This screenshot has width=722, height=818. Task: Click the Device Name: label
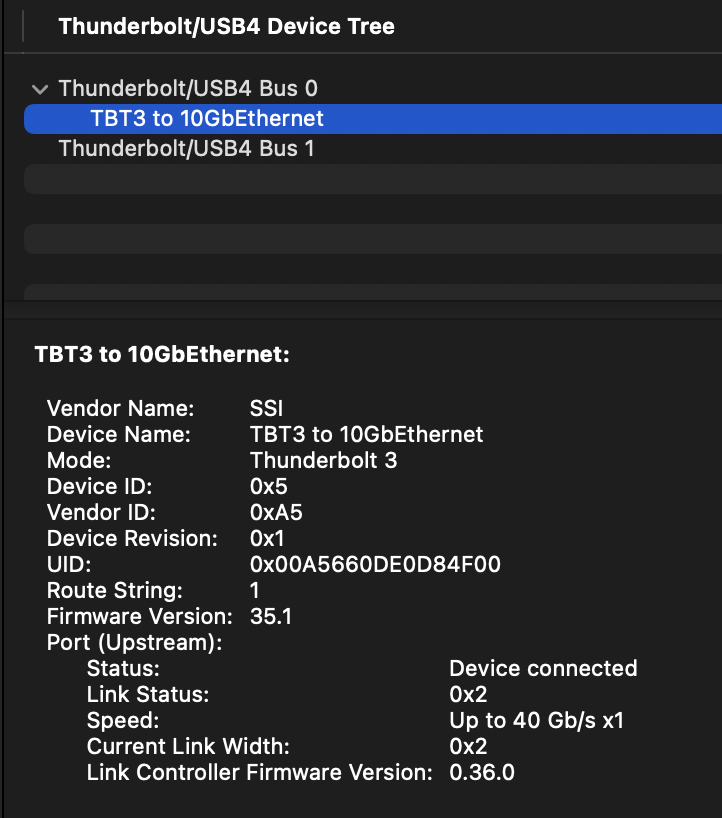[119, 435]
